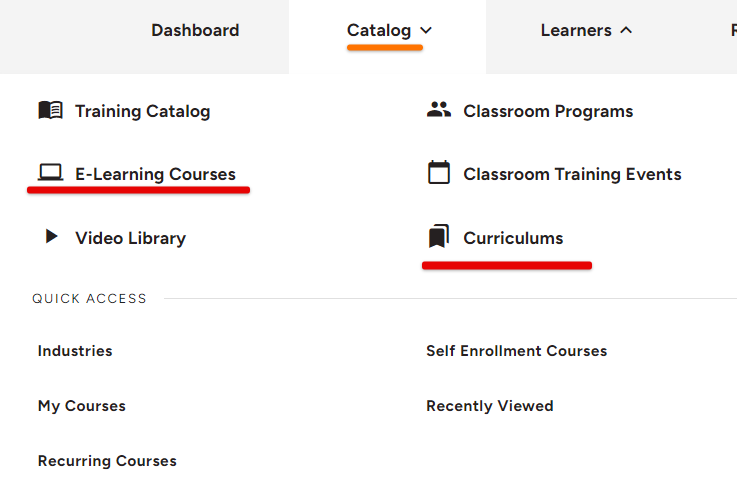Screen dimensions: 737x487
Task: Collapse the Catalog menu chevron
Action: point(427,31)
